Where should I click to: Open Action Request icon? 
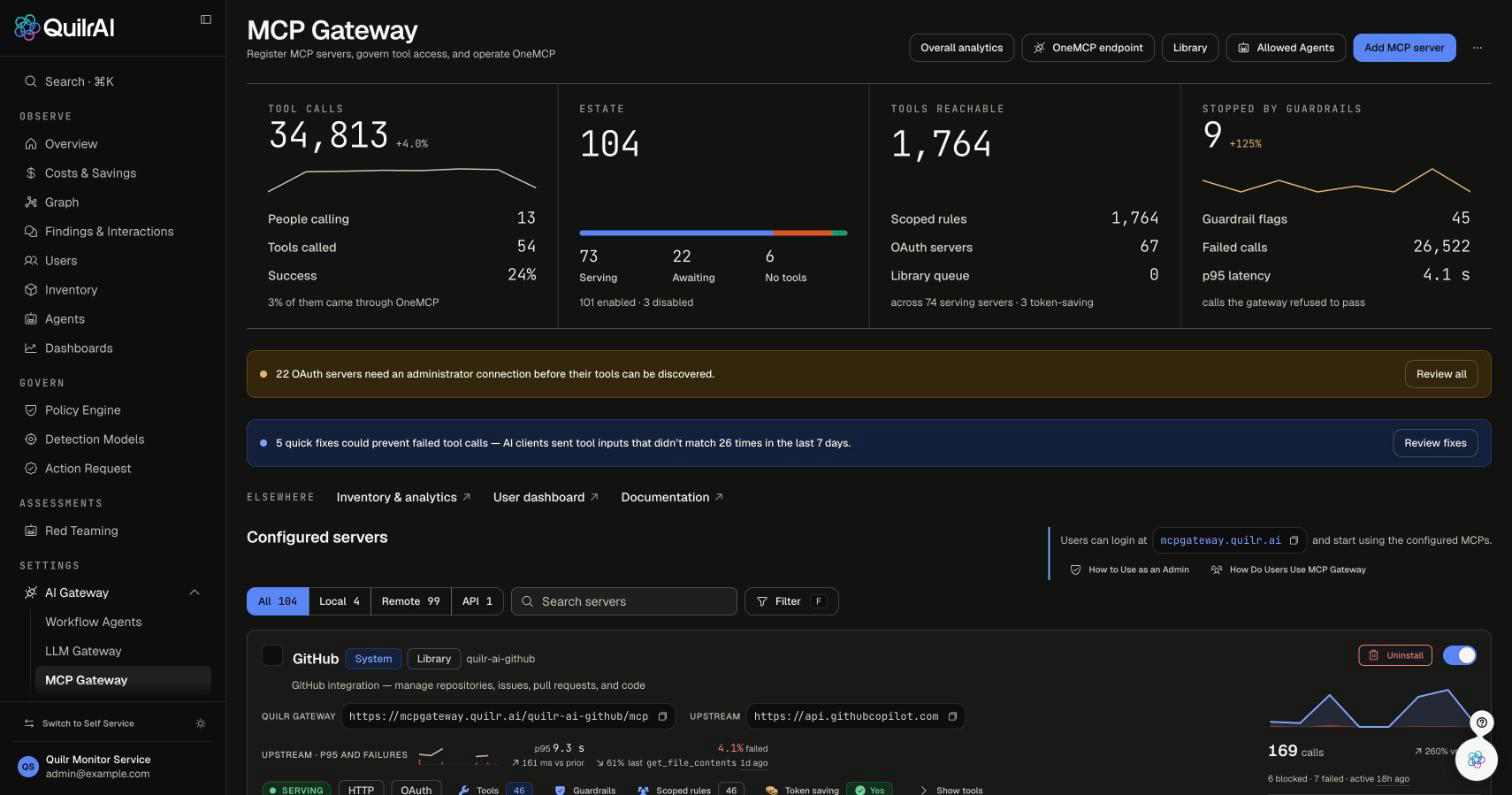coord(31,468)
